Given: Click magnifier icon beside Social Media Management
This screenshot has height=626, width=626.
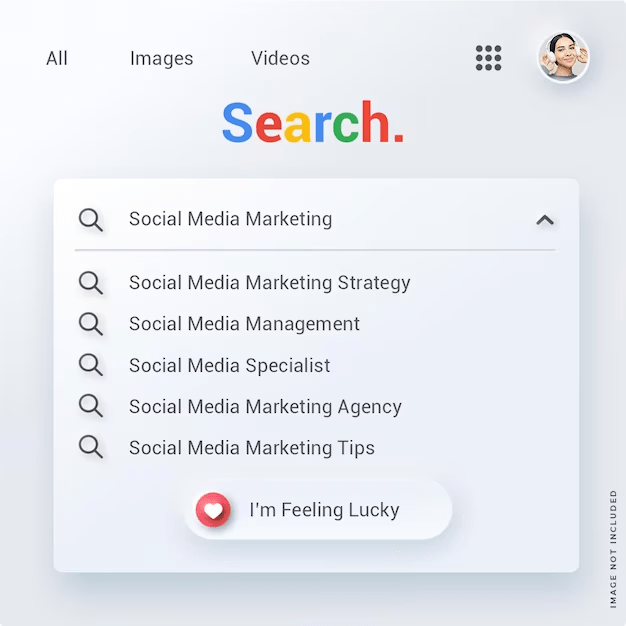Looking at the screenshot, I should 91,324.
